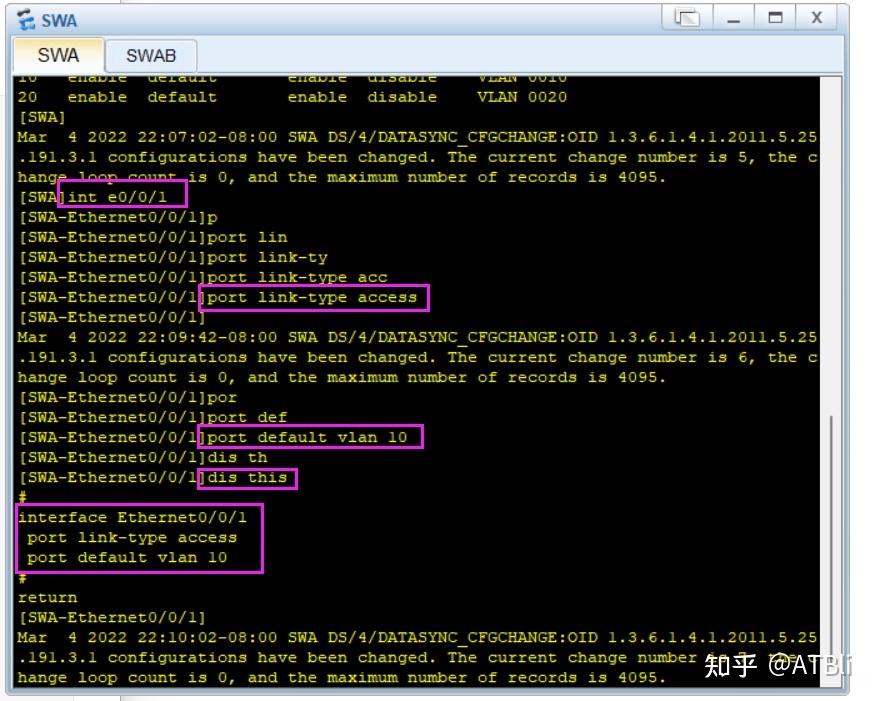Screen dimensions: 875x701
Task: Click 'interface Ethernet0/0/1' output line
Action: point(132,517)
